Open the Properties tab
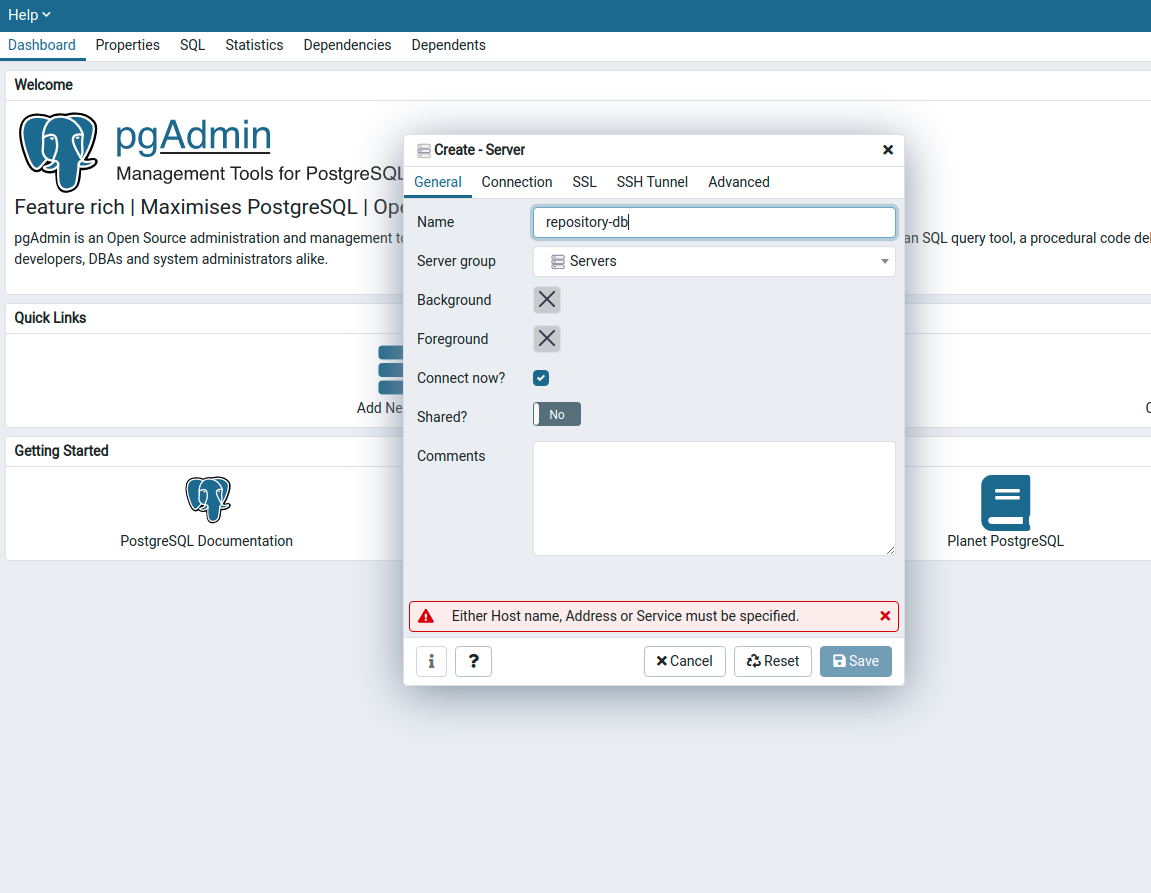Viewport: 1151px width, 893px height. (x=128, y=45)
